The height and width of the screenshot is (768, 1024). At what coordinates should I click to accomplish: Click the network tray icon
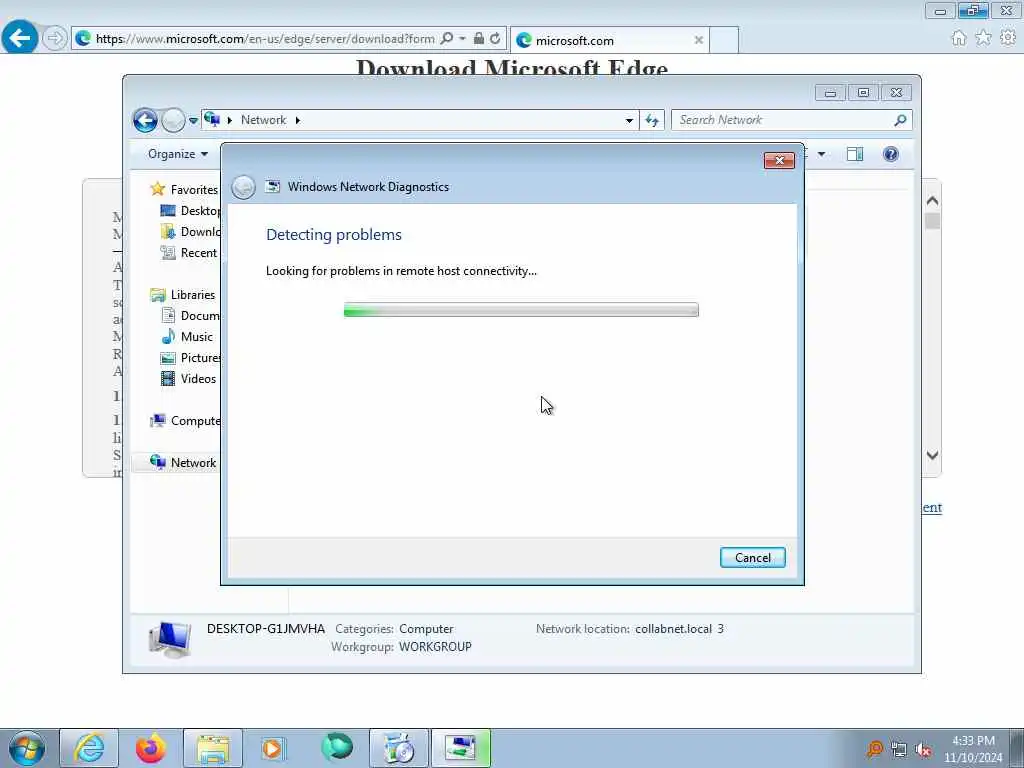point(899,750)
